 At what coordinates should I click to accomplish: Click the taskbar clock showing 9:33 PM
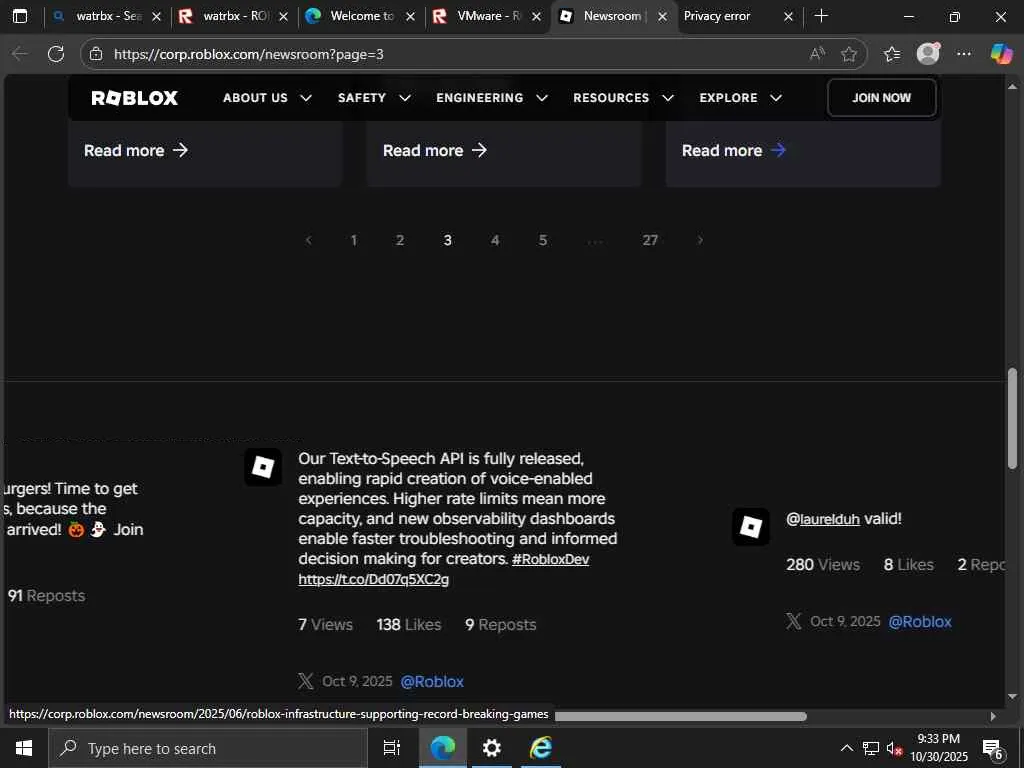pyautogui.click(x=938, y=748)
